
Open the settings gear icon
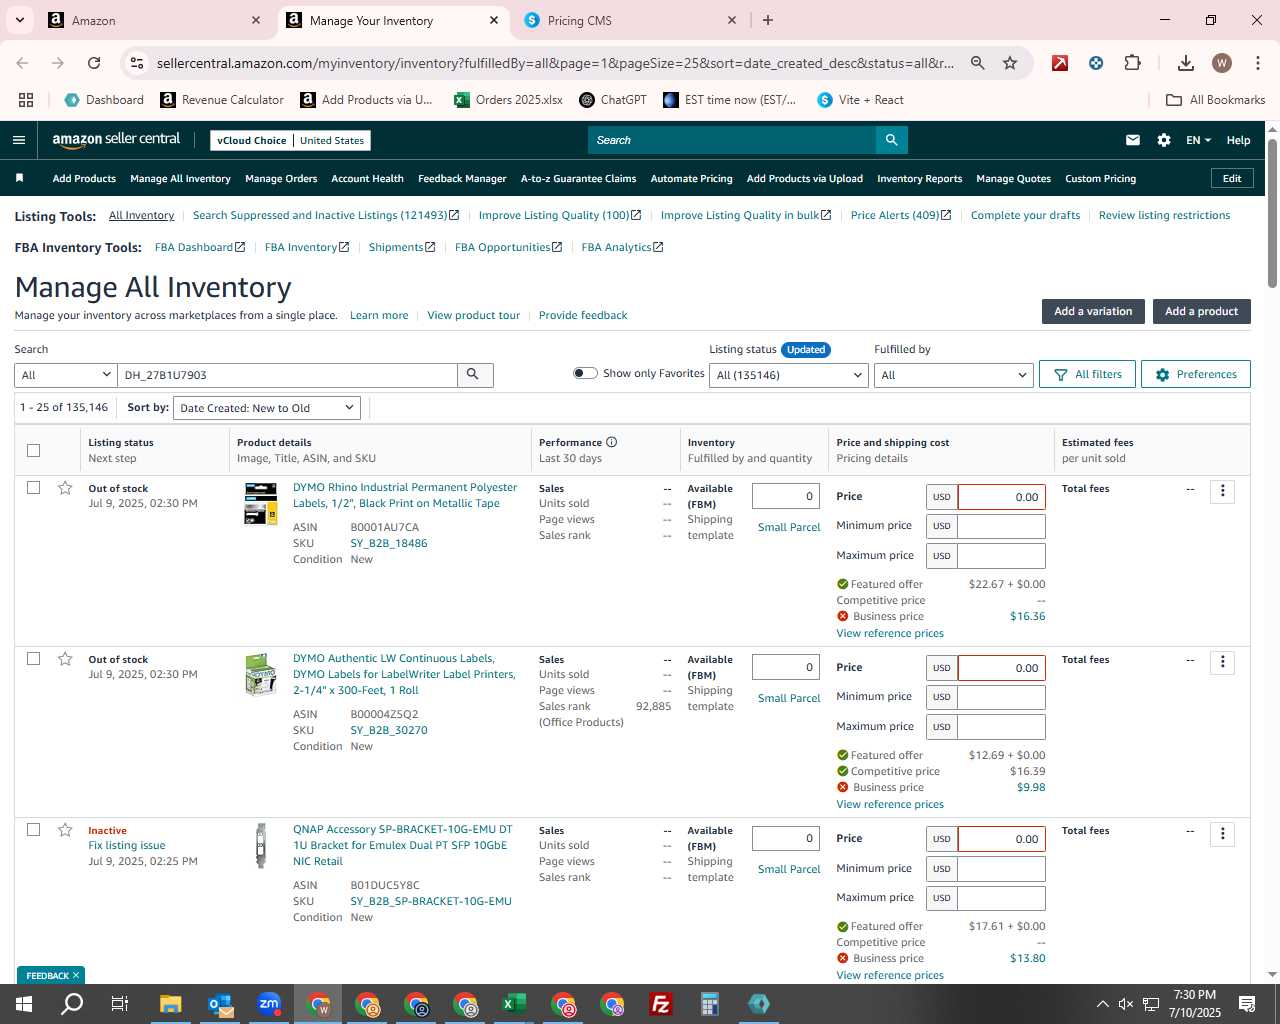coord(1164,140)
